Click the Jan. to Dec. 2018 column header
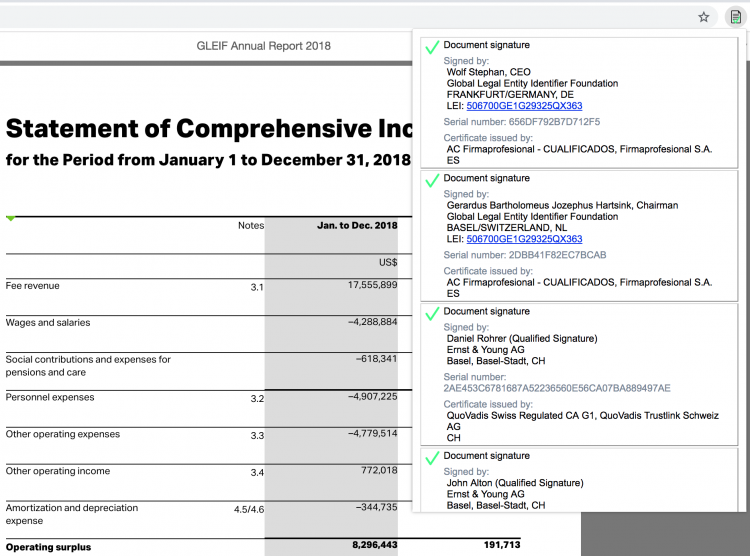 (x=357, y=226)
